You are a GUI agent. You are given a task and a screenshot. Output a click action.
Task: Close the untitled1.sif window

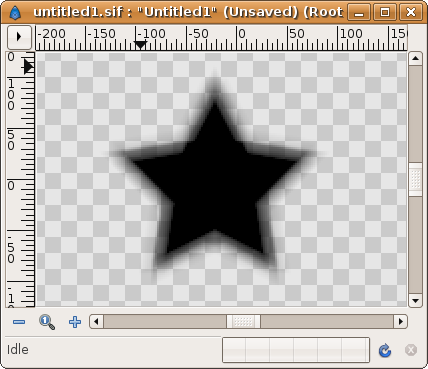tap(411, 13)
